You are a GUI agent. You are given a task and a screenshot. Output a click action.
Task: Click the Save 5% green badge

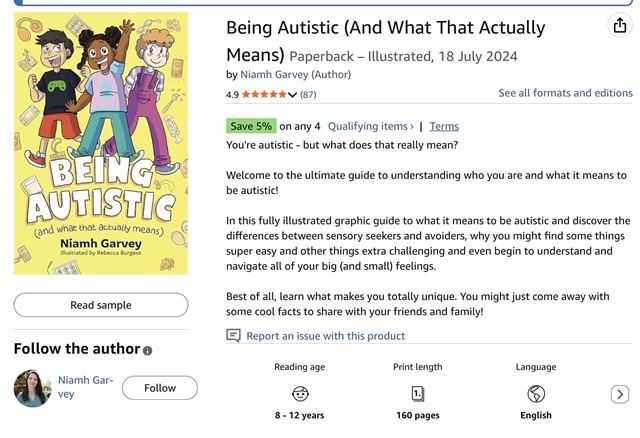(x=251, y=126)
